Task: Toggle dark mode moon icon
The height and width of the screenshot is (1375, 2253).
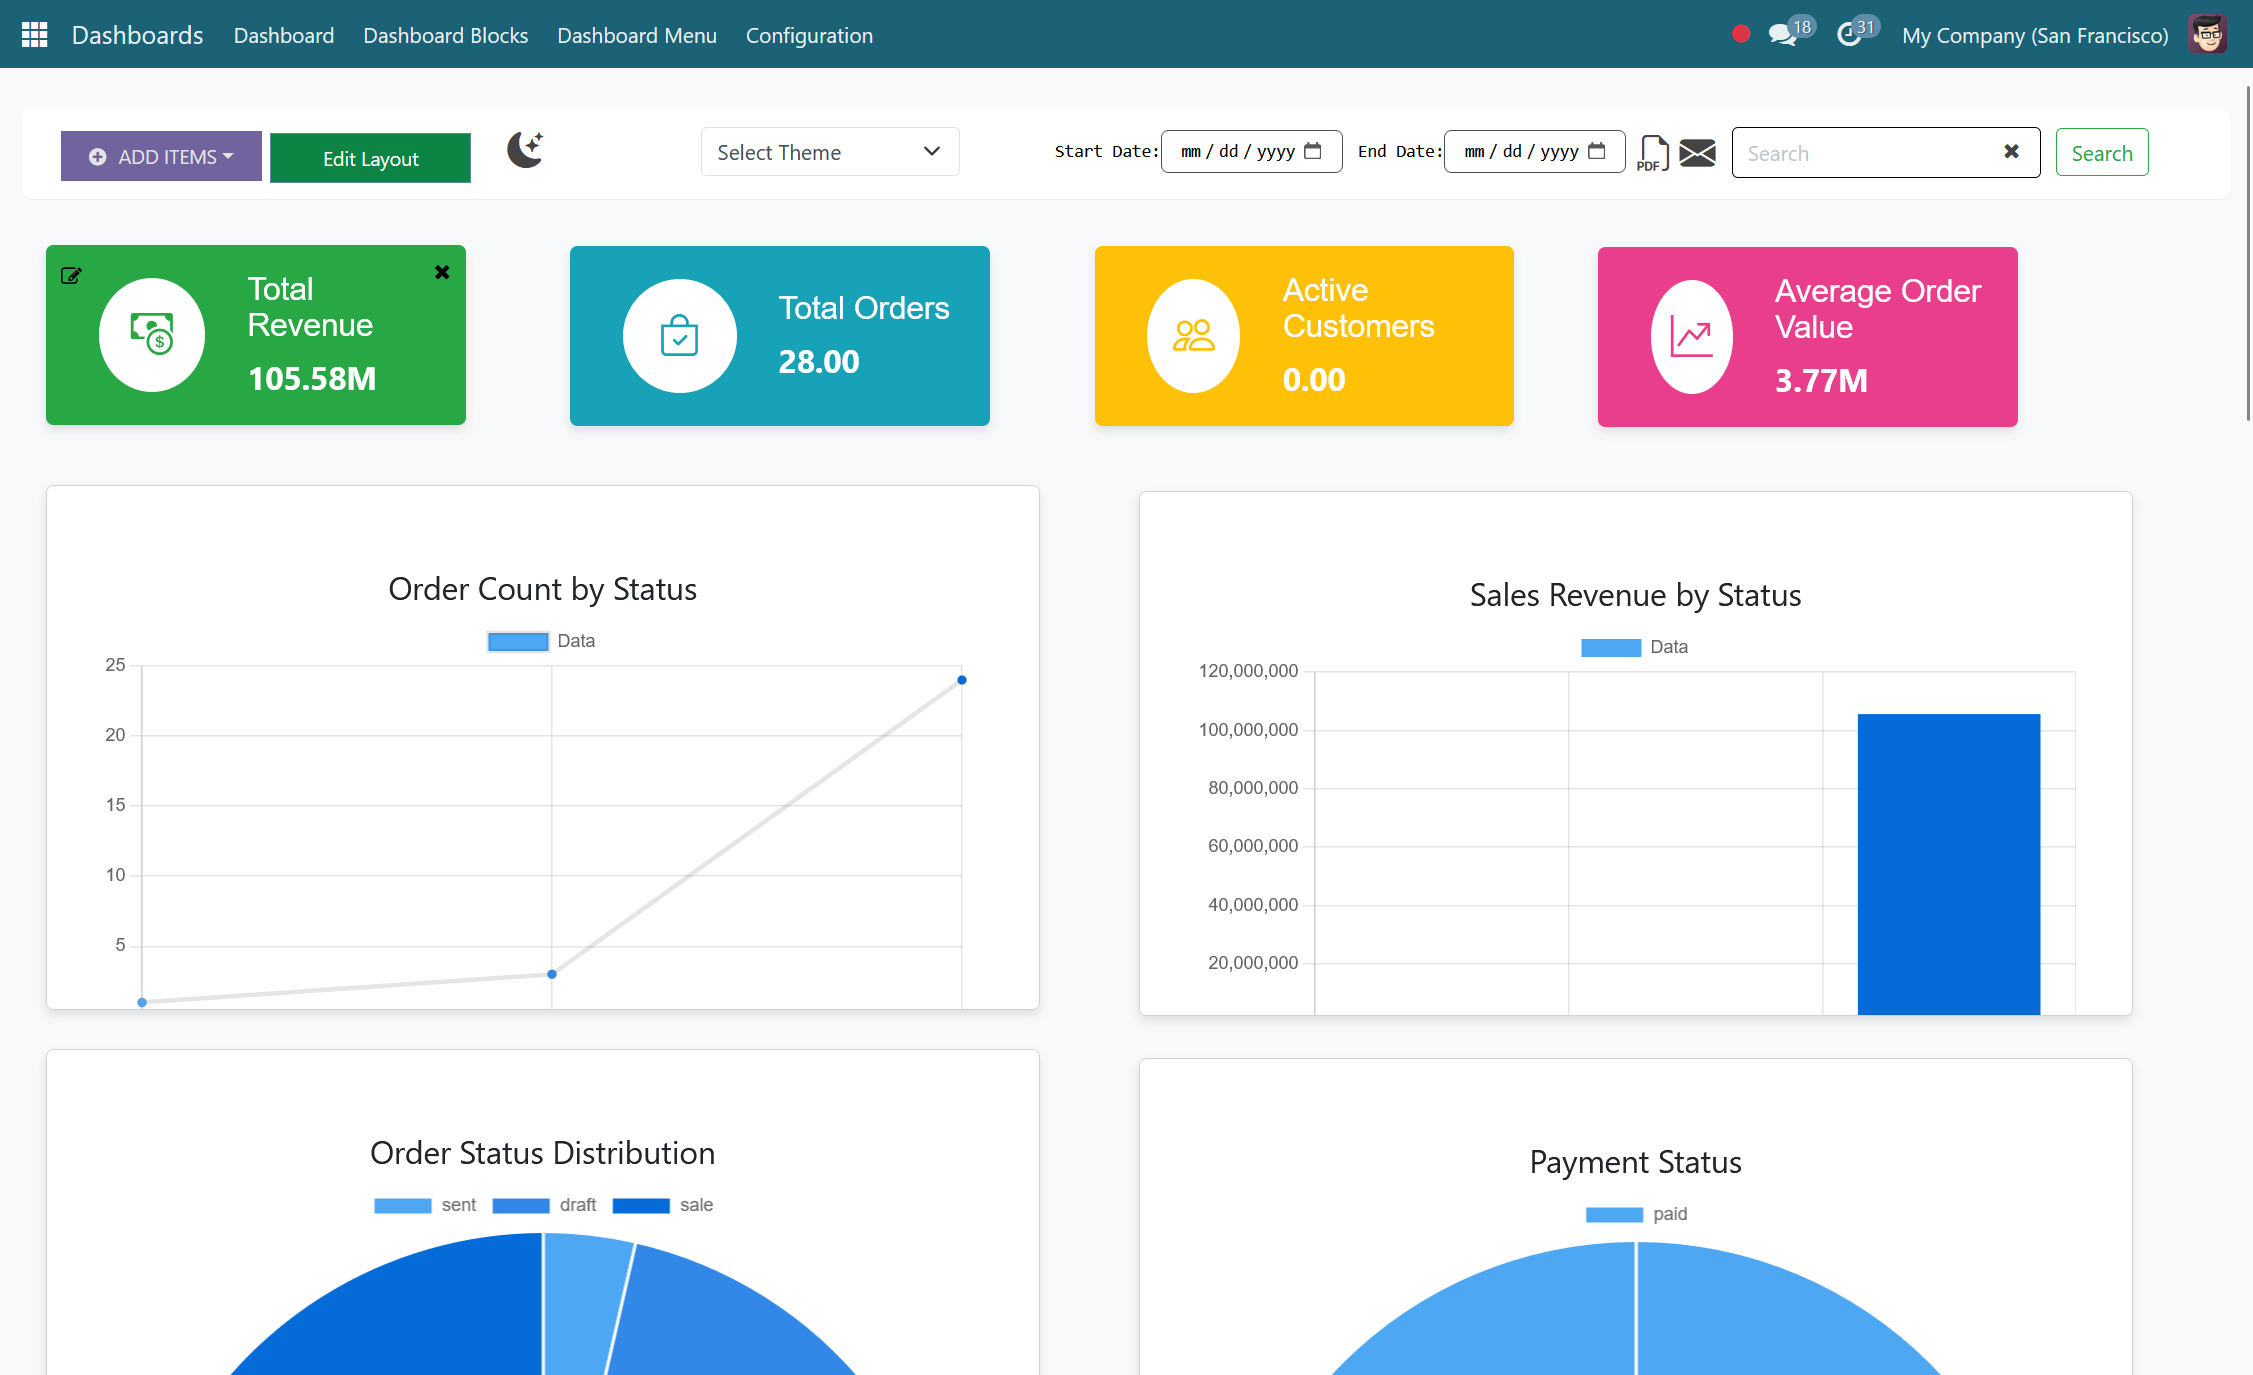Action: click(x=525, y=150)
